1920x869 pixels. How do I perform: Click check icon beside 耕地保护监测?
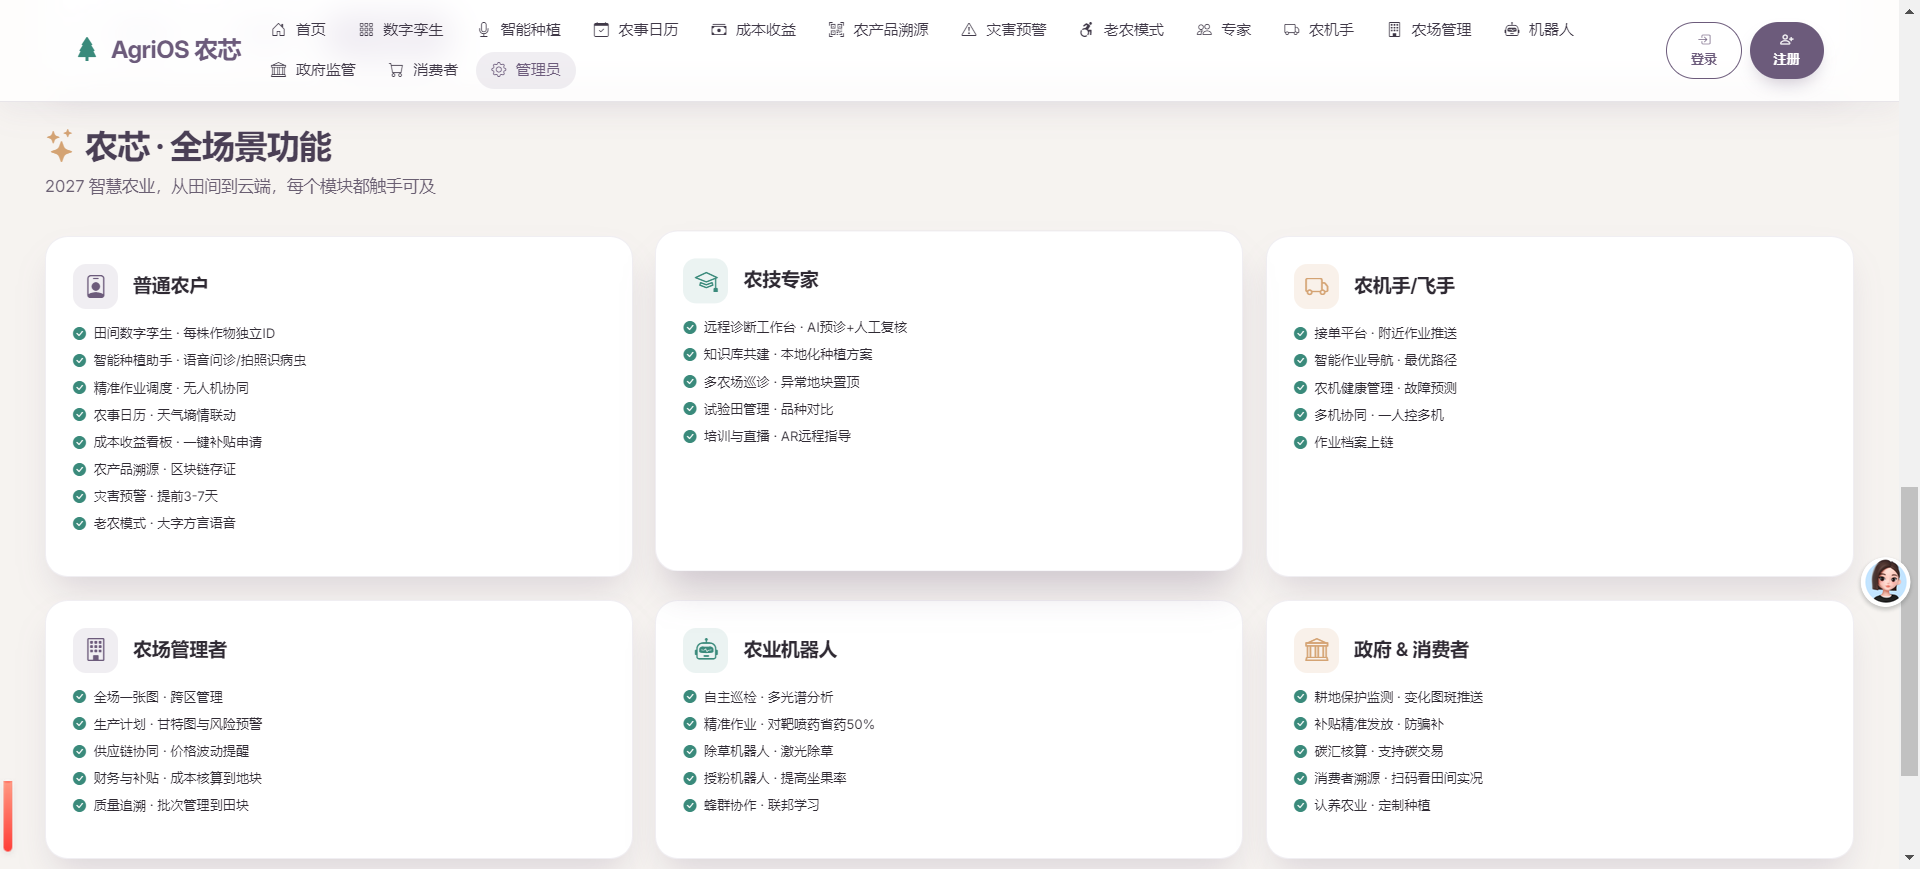click(1300, 697)
